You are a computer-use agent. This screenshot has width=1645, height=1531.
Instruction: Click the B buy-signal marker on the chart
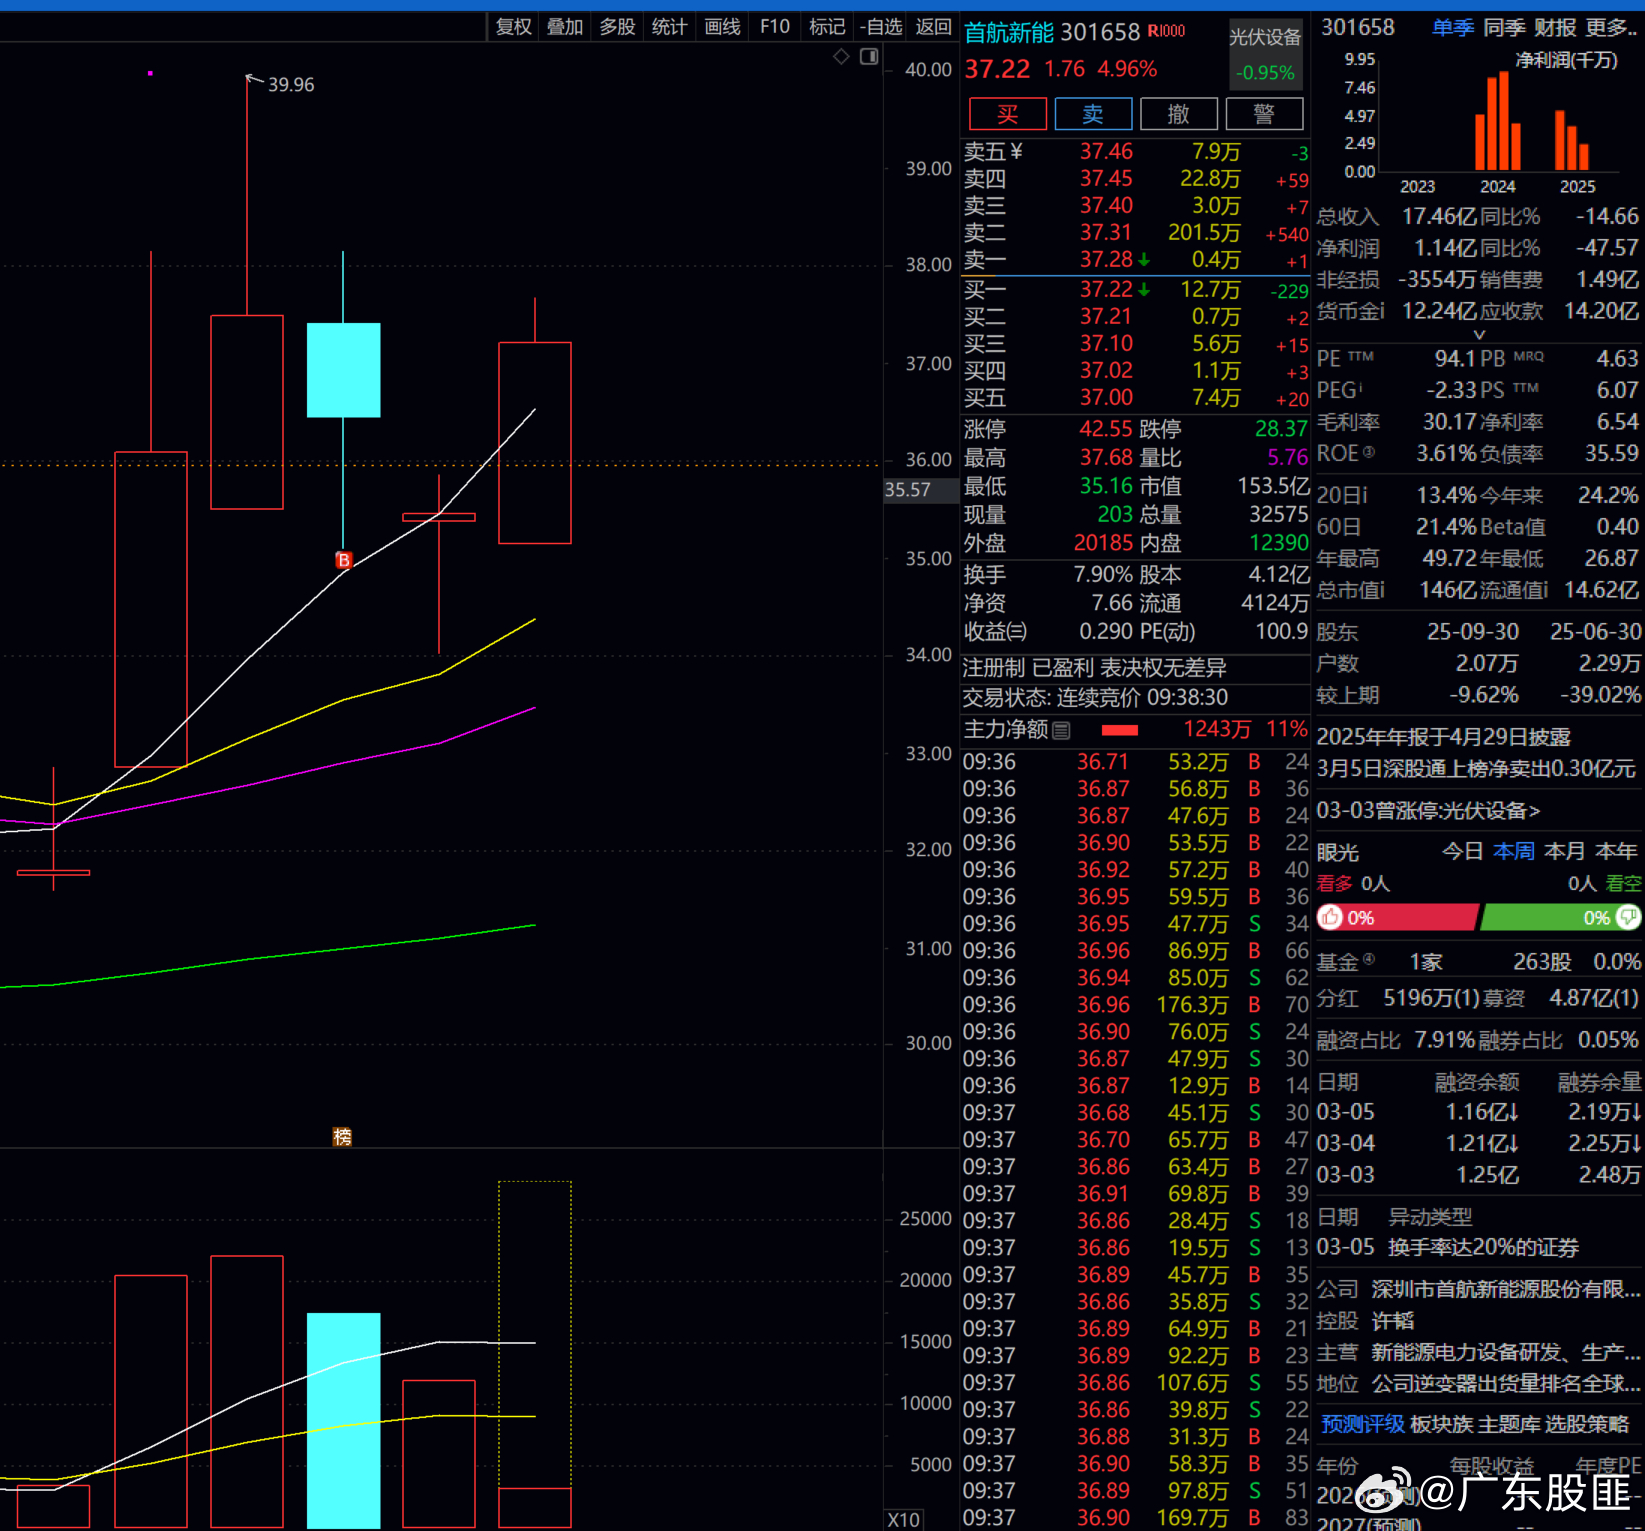[x=344, y=560]
